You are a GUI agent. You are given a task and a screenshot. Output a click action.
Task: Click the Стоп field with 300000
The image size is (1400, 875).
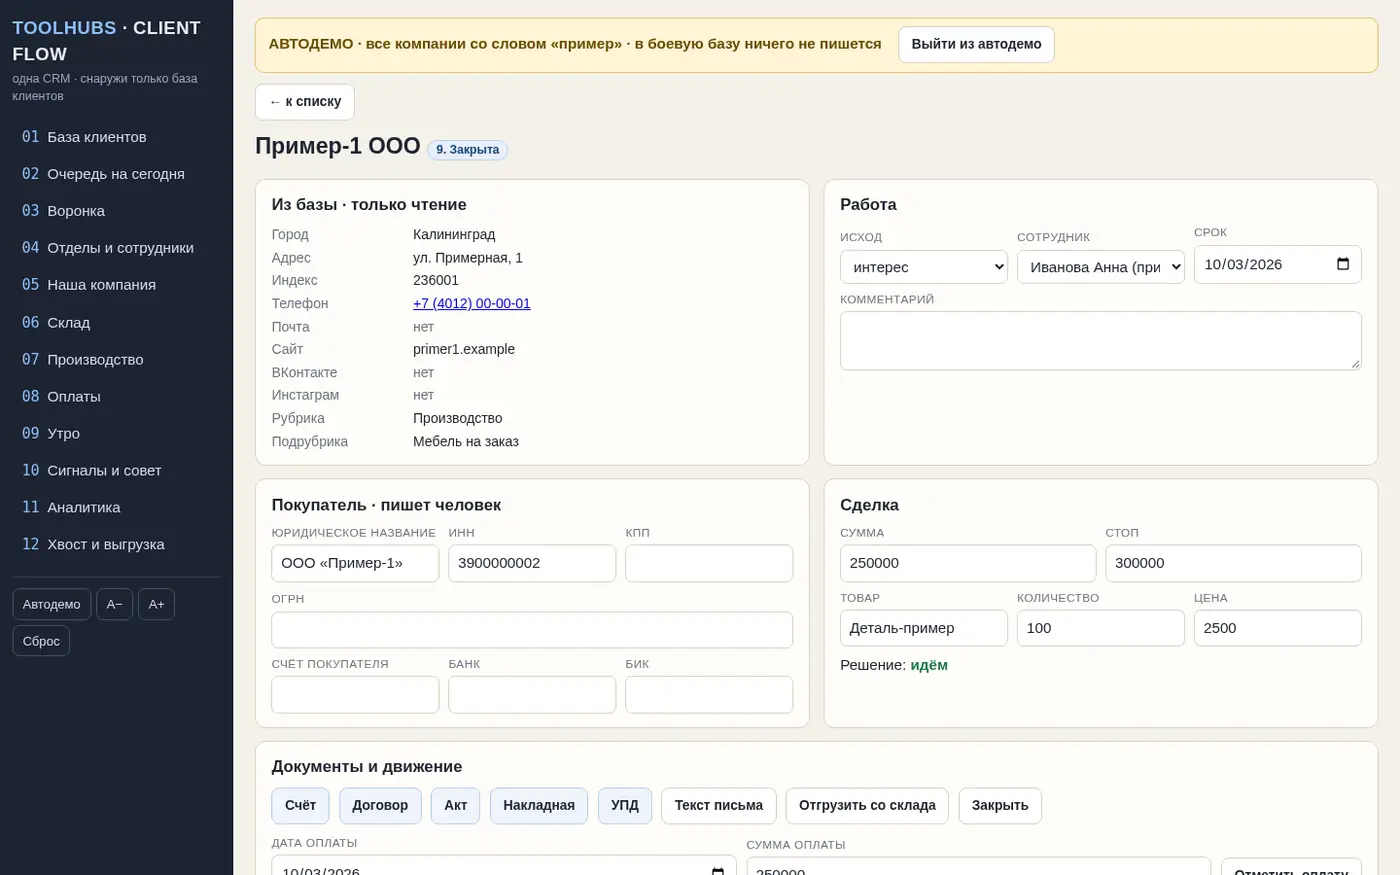1234,563
